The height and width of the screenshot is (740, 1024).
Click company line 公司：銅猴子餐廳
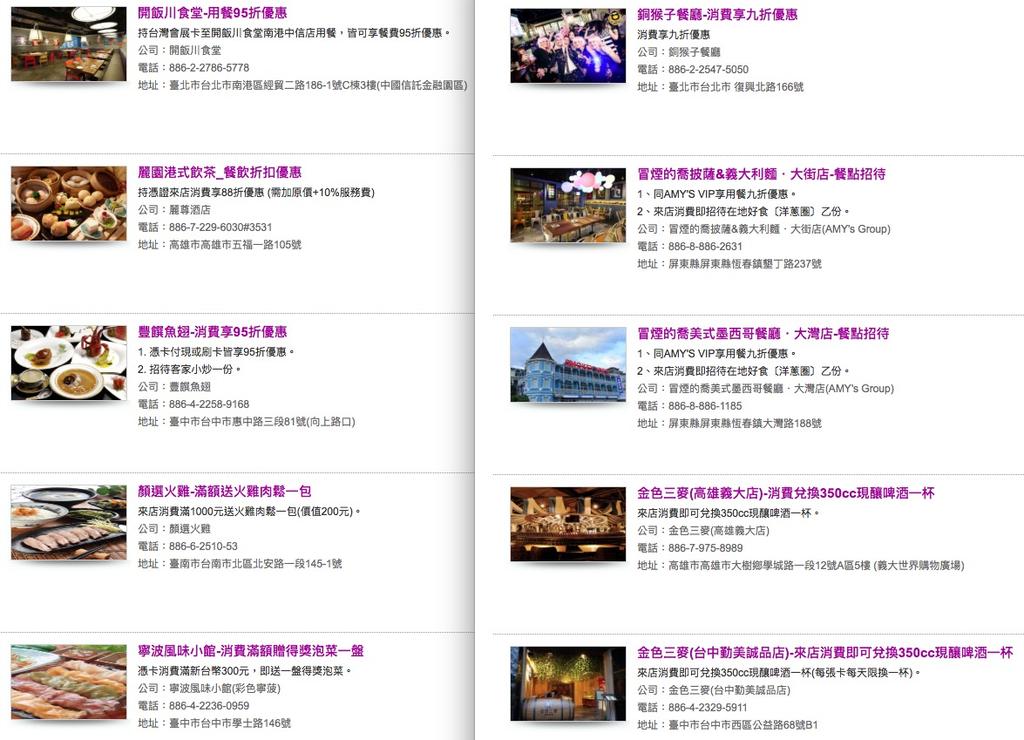(x=679, y=52)
